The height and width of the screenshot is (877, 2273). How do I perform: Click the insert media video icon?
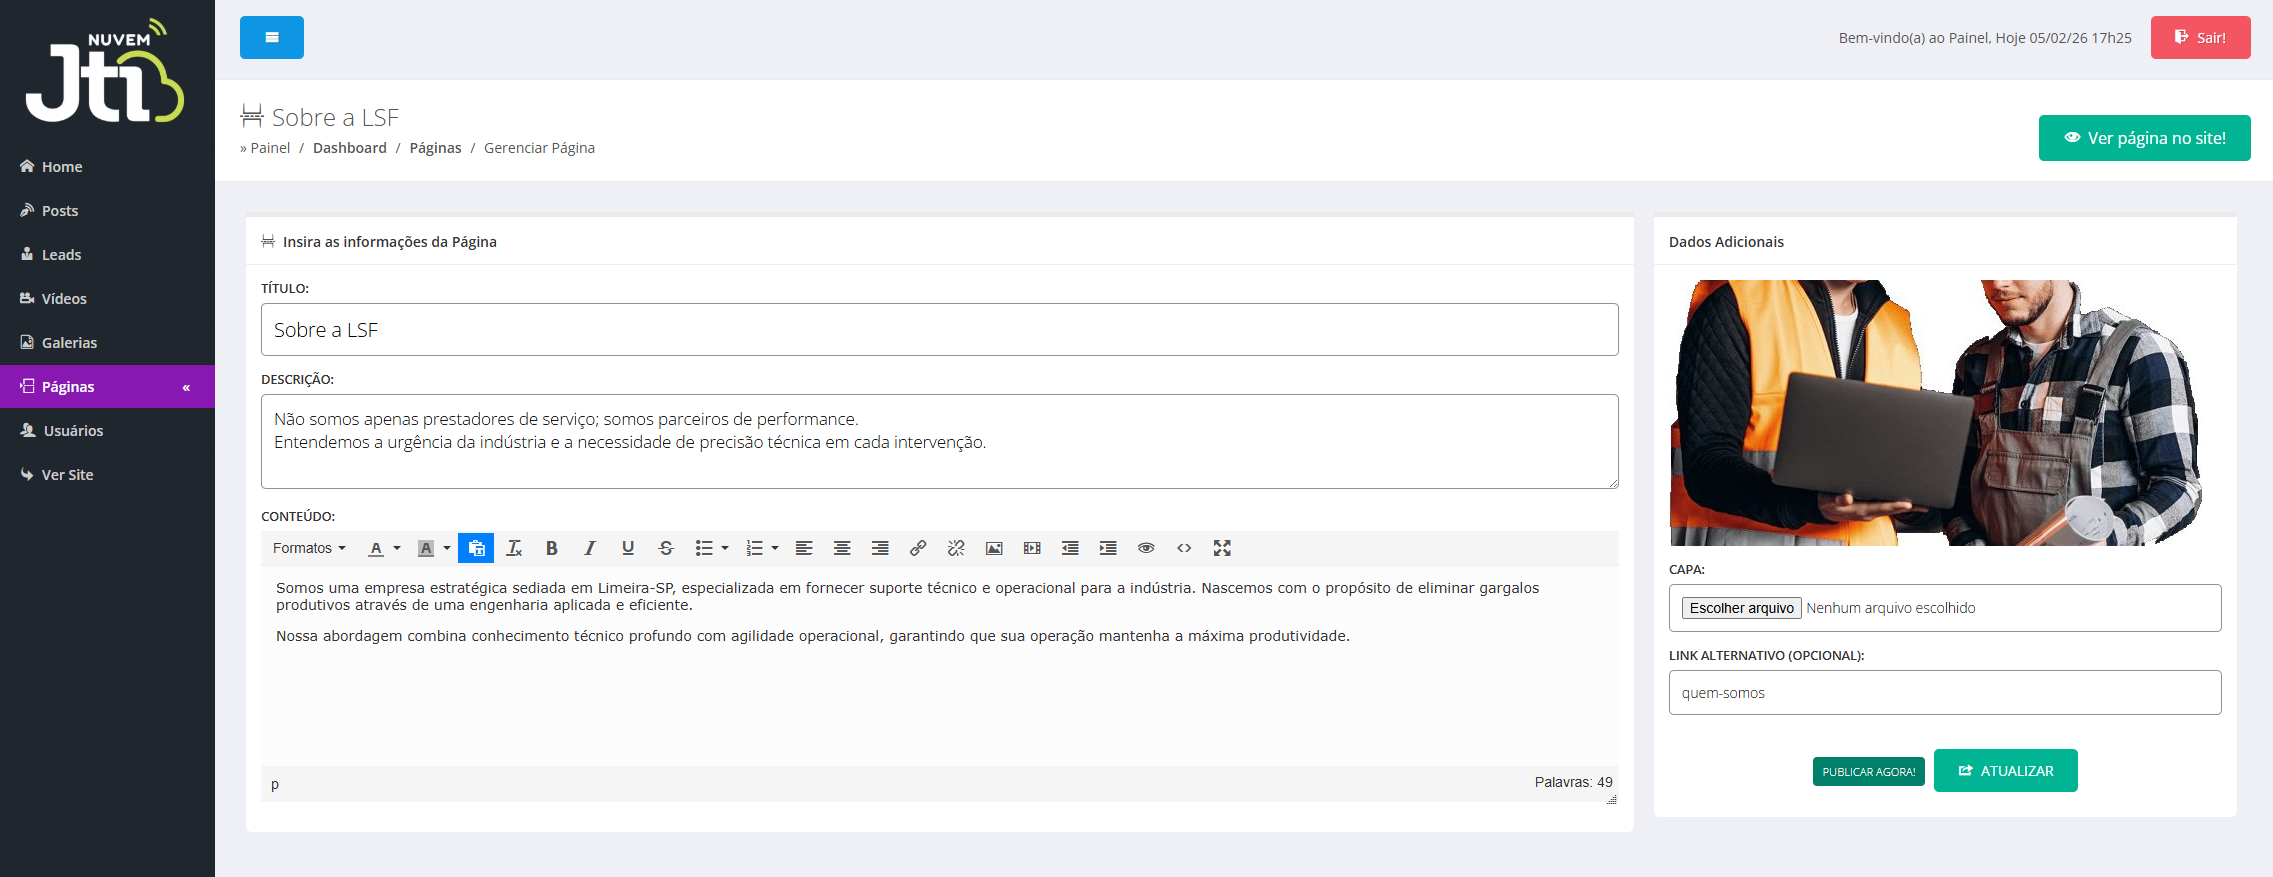point(1032,548)
